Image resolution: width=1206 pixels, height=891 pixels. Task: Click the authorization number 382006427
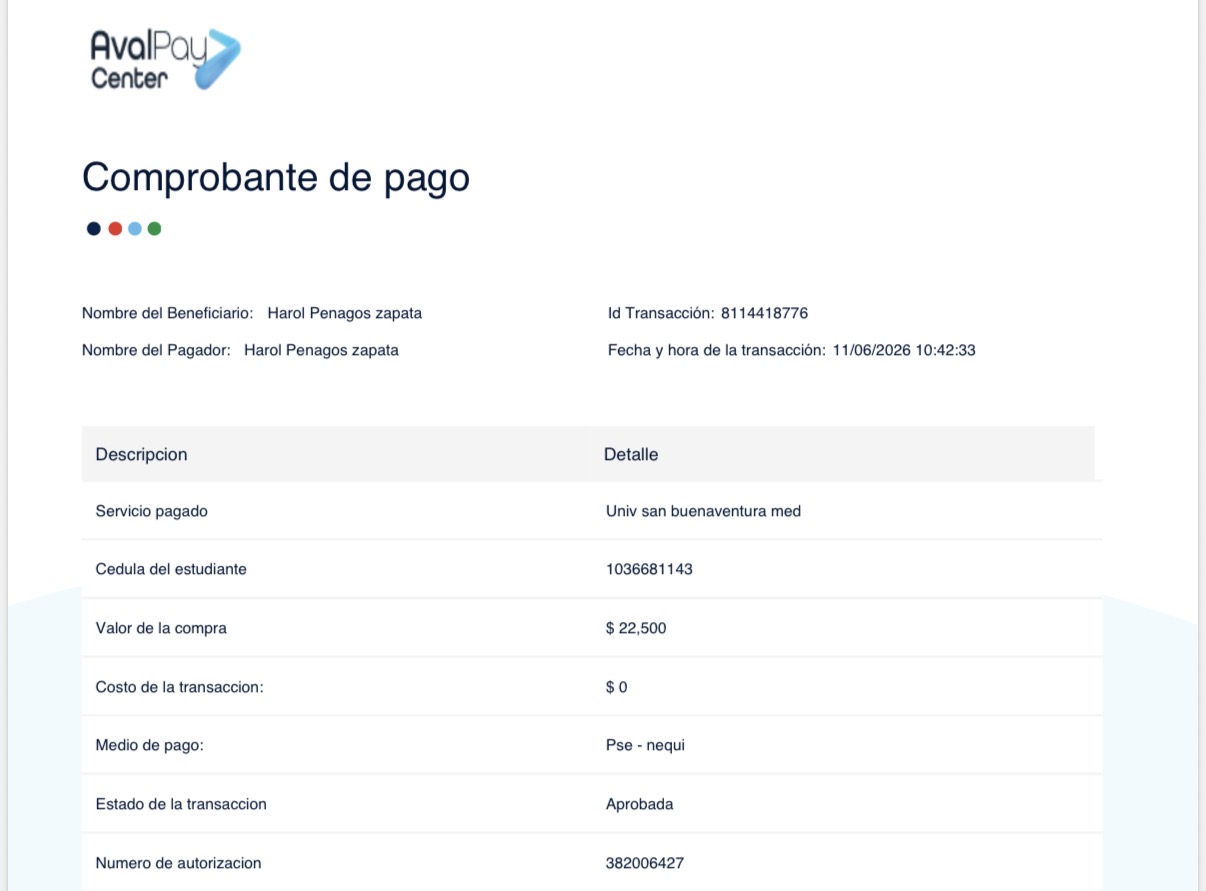click(645, 863)
